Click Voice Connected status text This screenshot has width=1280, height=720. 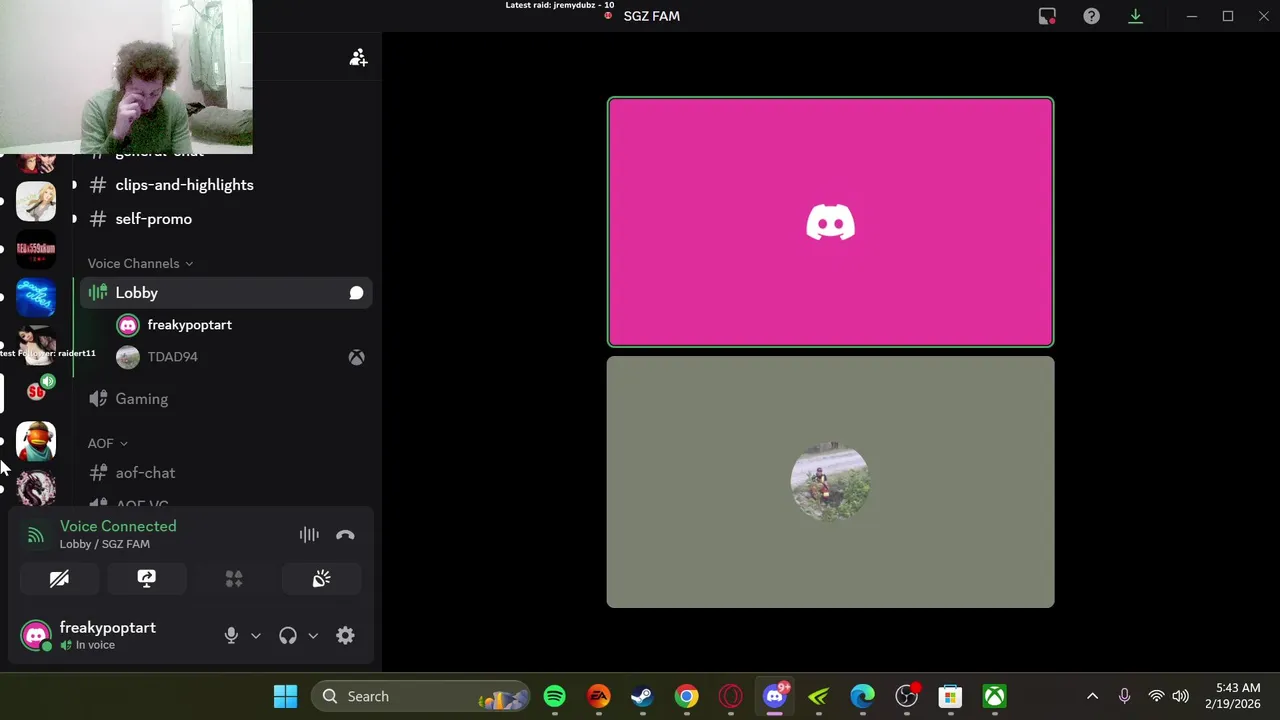pyautogui.click(x=118, y=526)
